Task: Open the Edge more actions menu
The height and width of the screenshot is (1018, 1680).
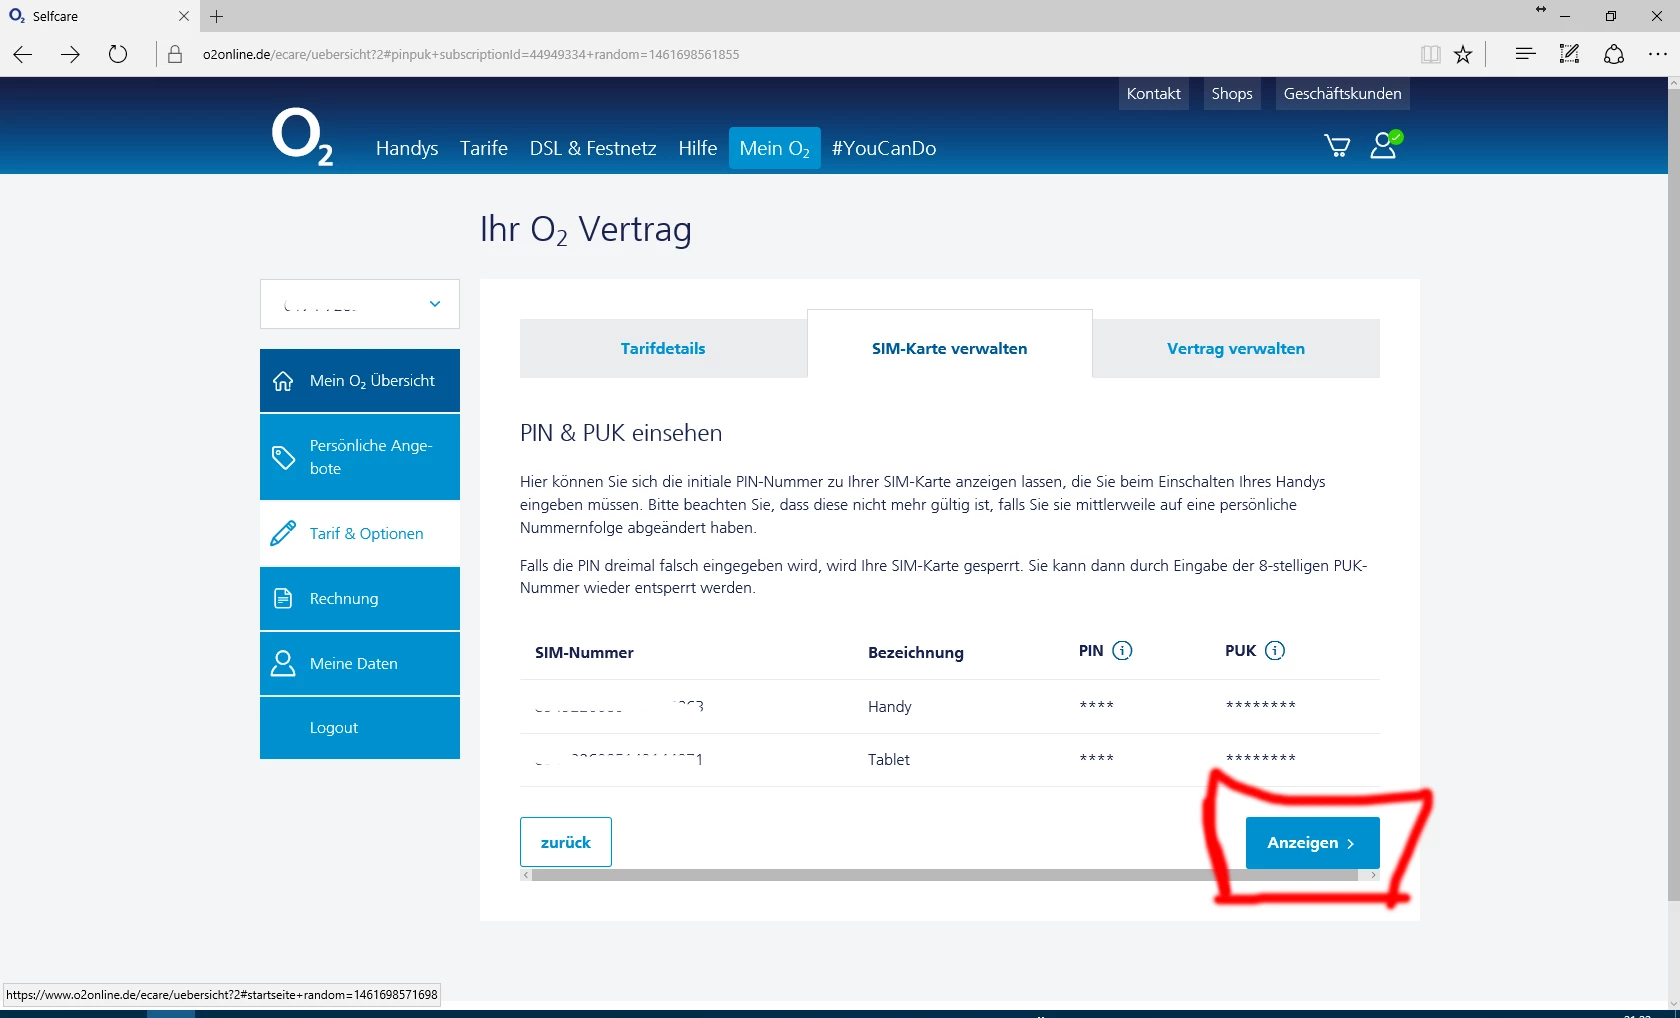Action: [1658, 54]
